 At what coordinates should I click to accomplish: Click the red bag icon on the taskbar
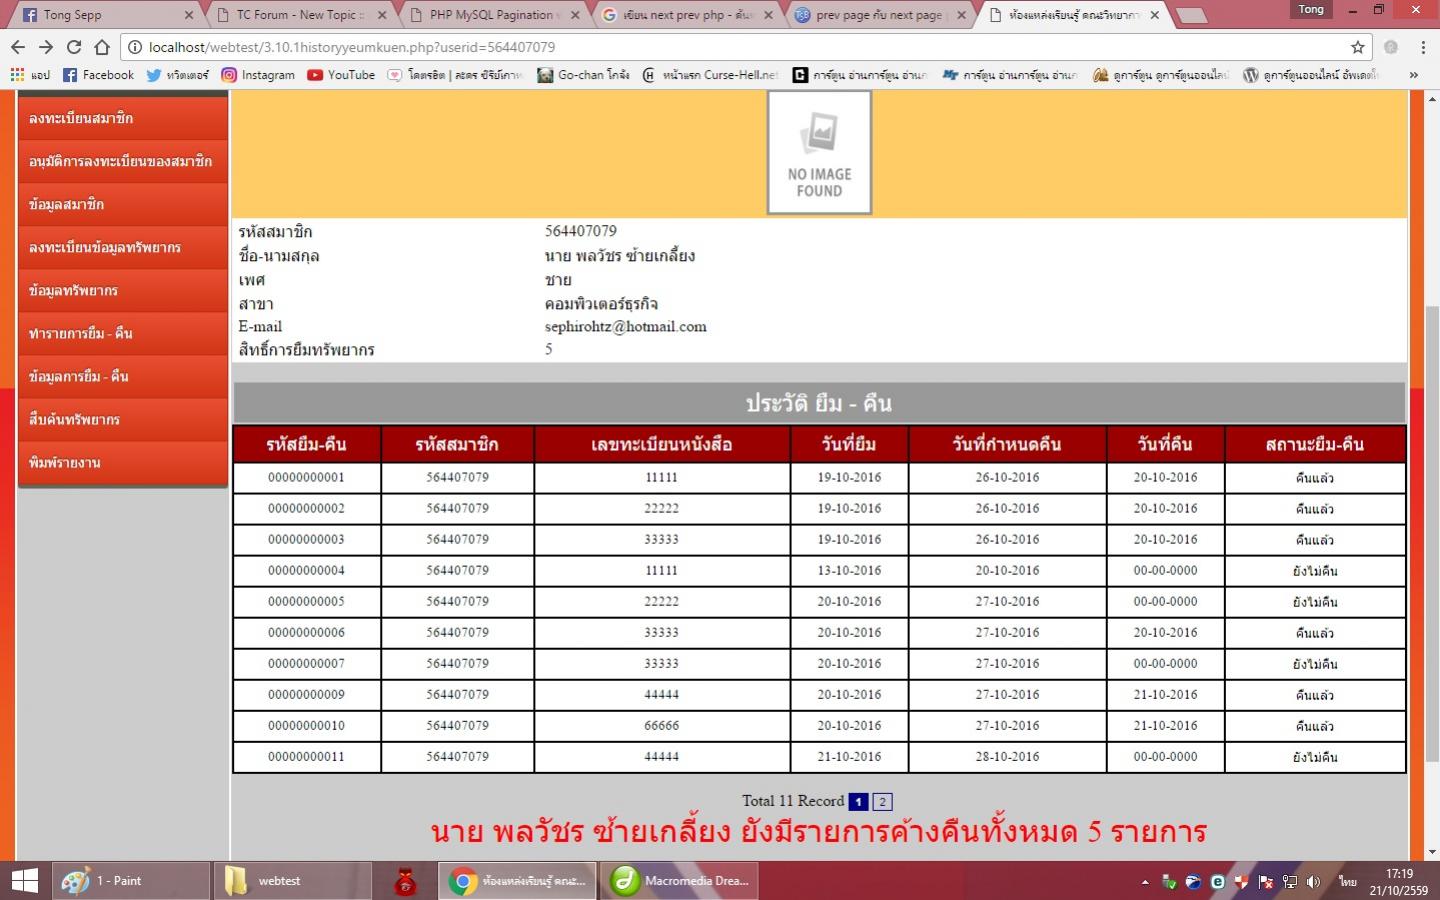tap(405, 881)
